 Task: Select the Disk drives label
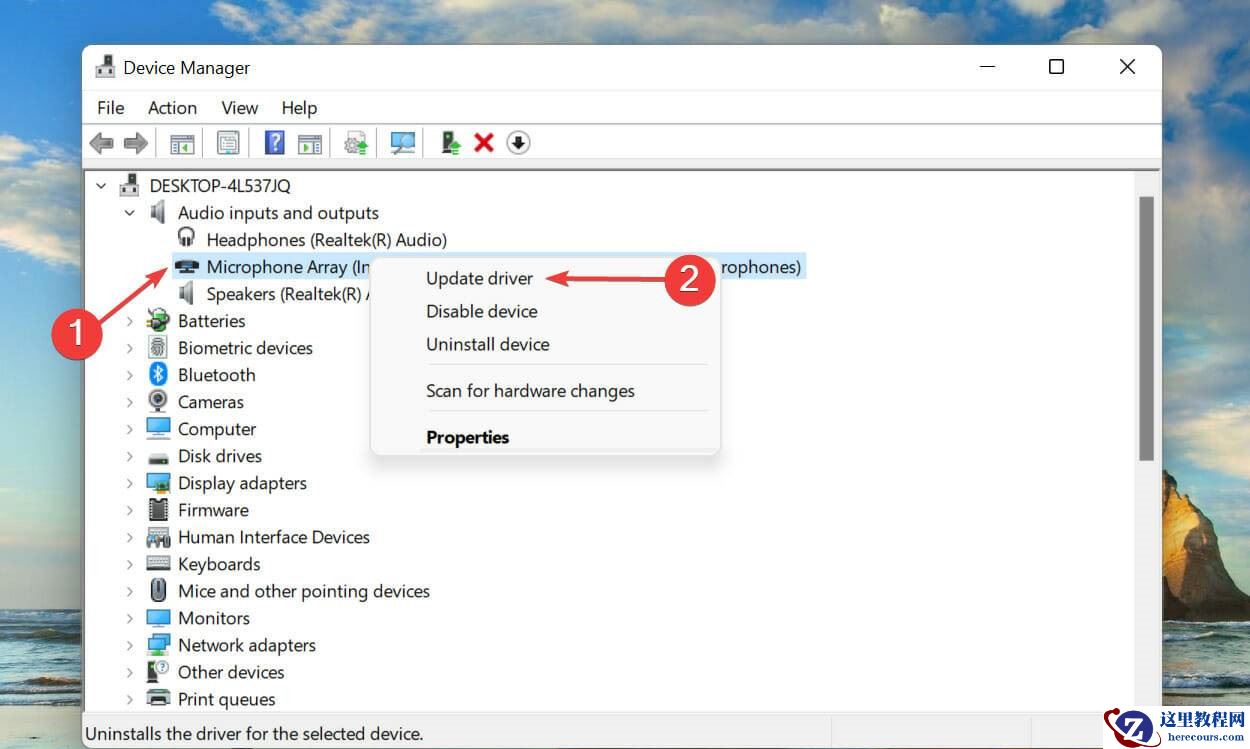(220, 456)
